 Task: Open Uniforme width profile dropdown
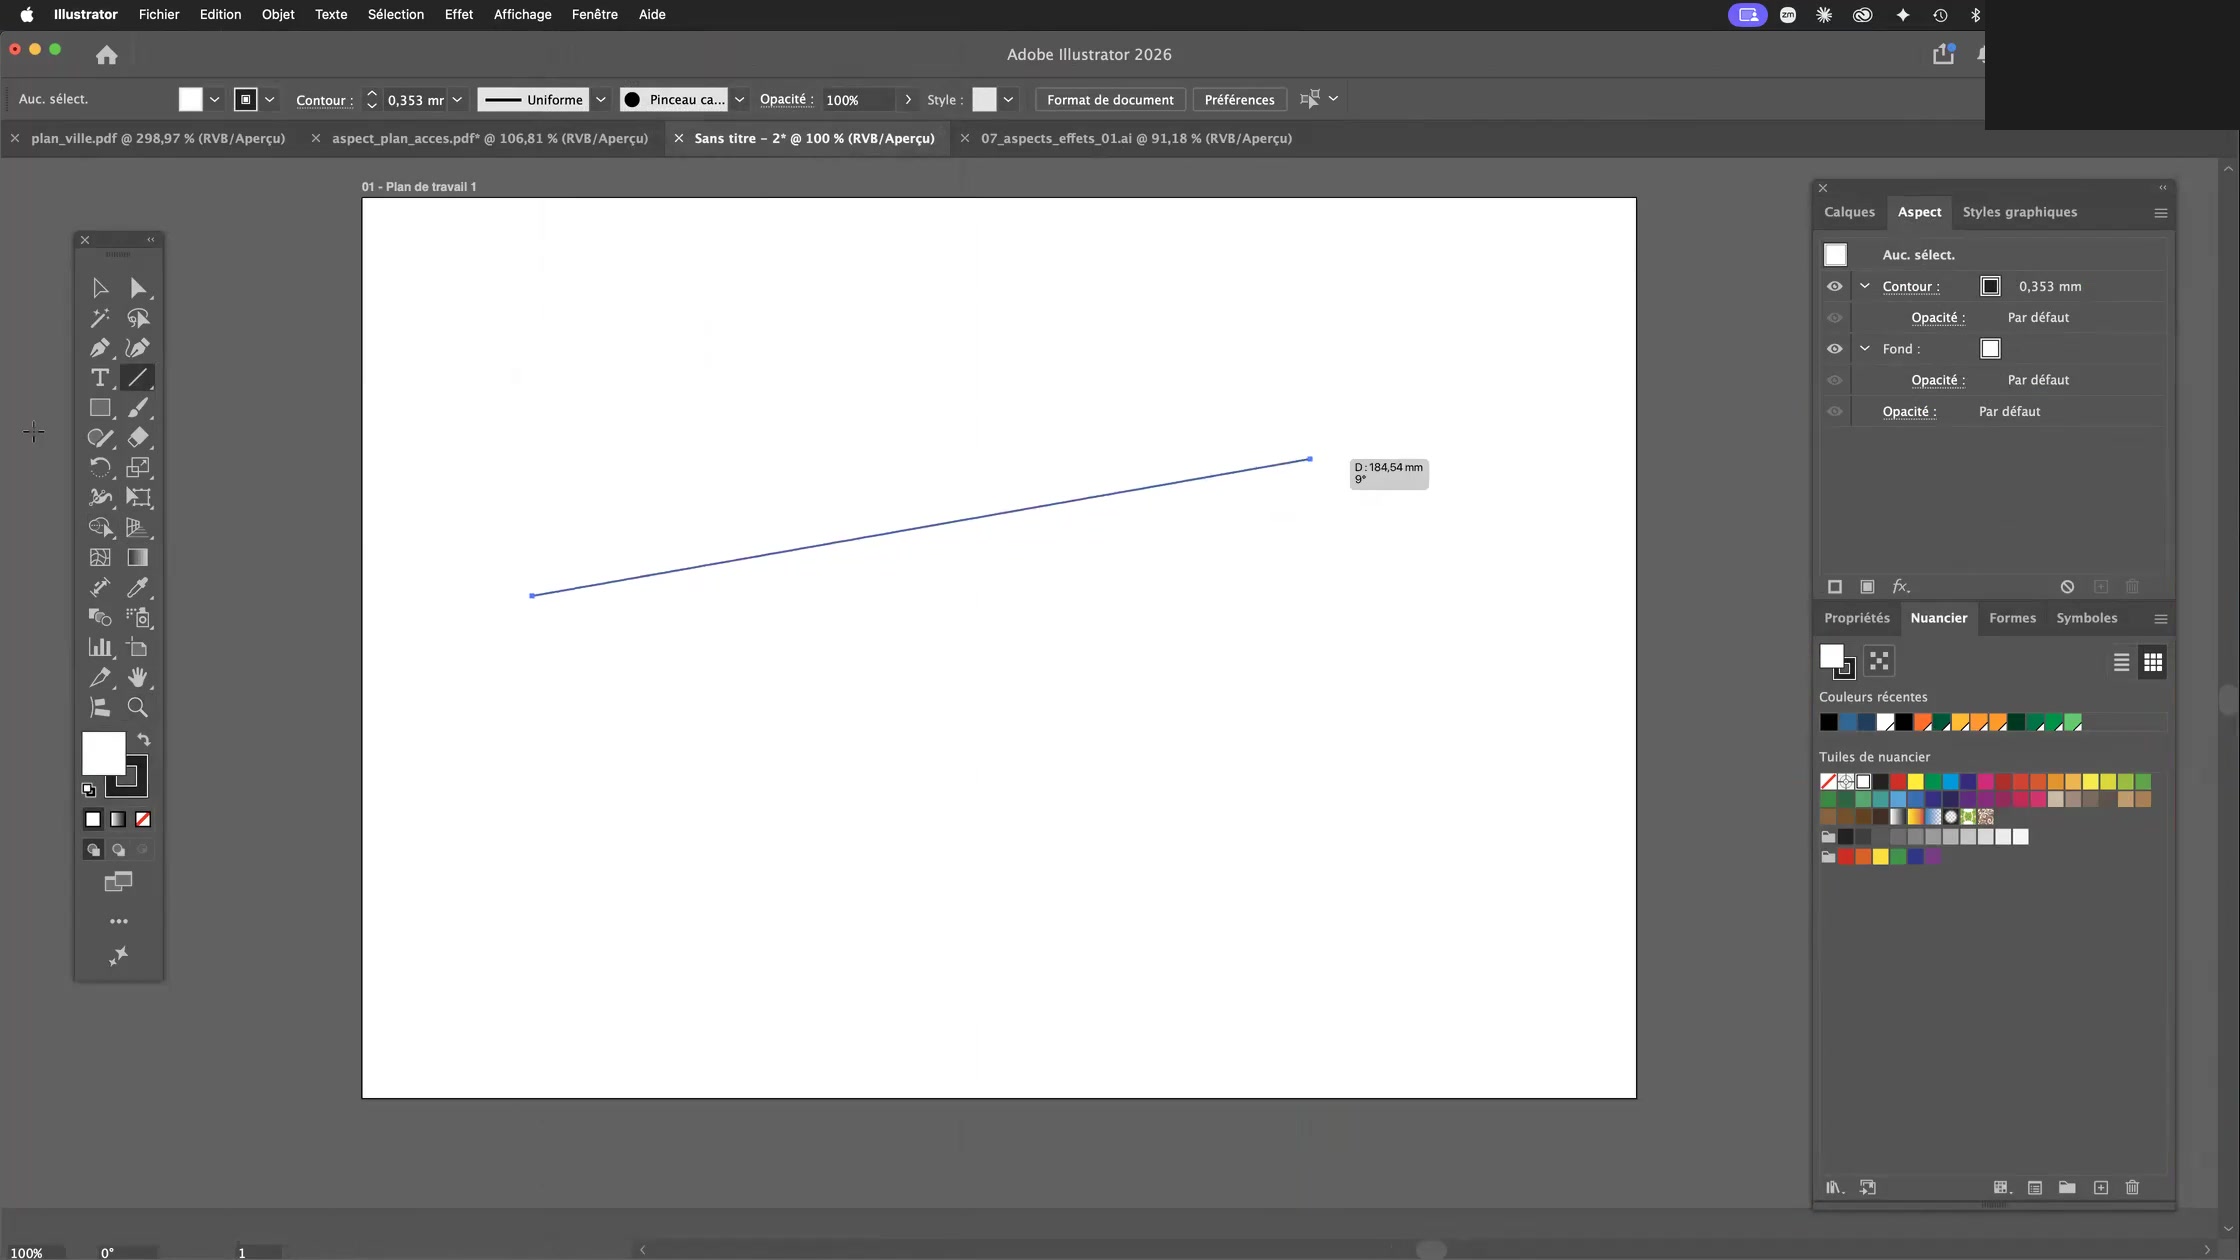click(601, 100)
